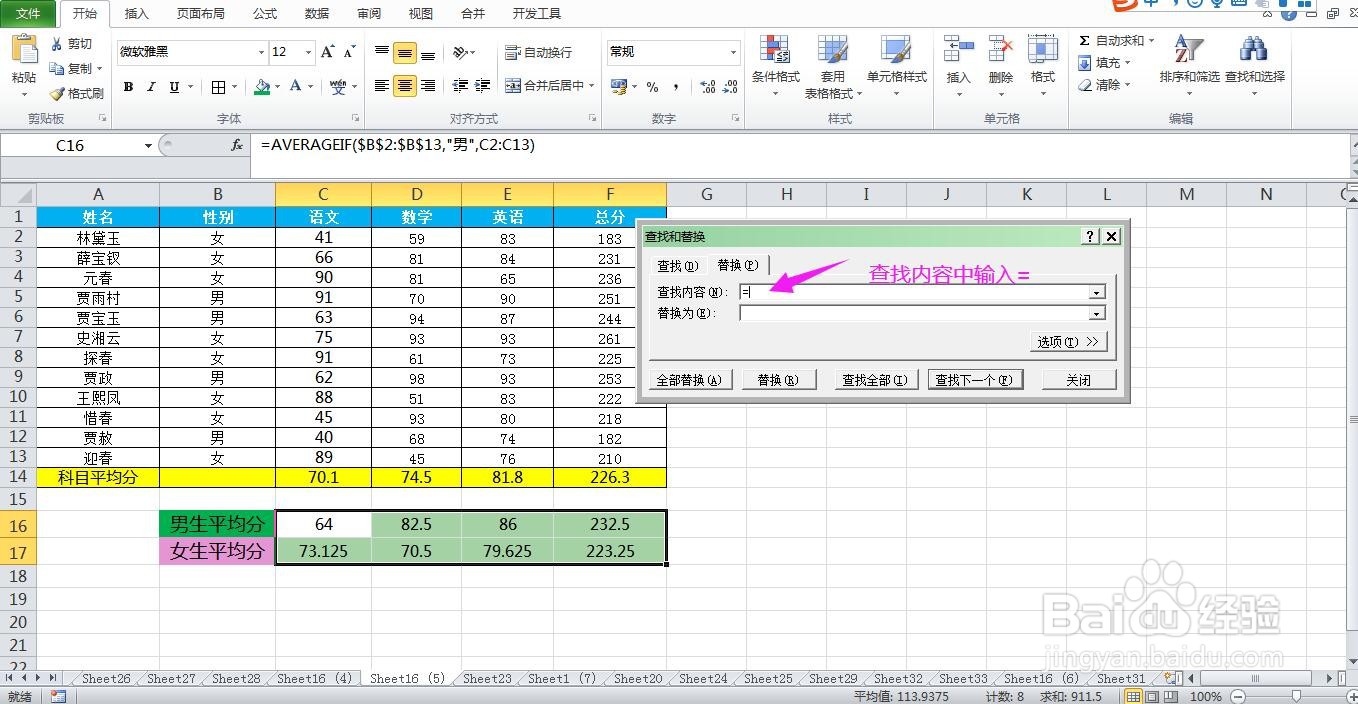Select cell with 科目平均分

pos(98,477)
